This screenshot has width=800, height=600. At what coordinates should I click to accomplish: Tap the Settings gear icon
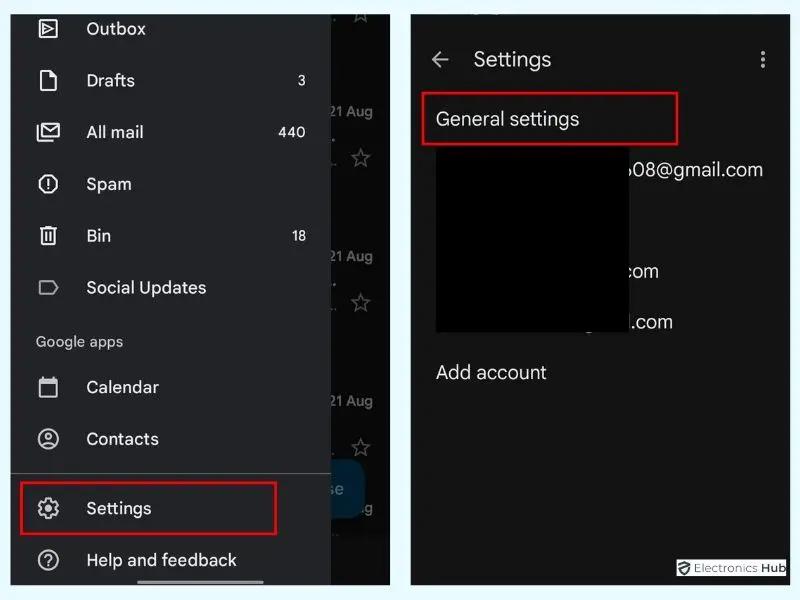click(x=48, y=508)
